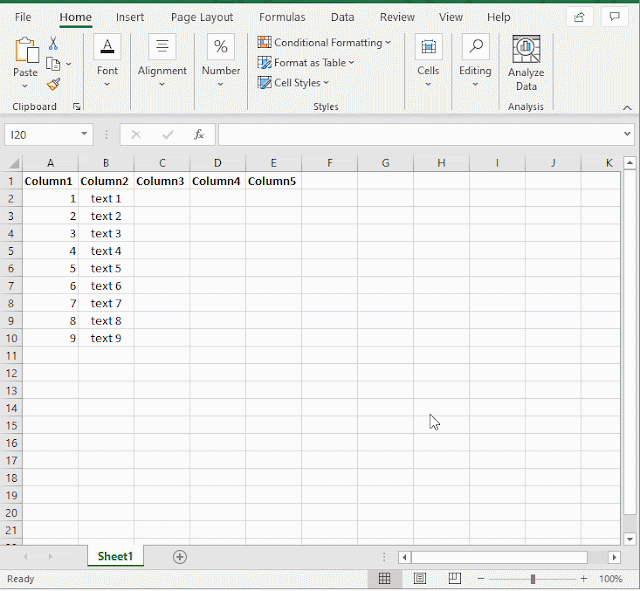Select cell with text 7

pos(106,303)
